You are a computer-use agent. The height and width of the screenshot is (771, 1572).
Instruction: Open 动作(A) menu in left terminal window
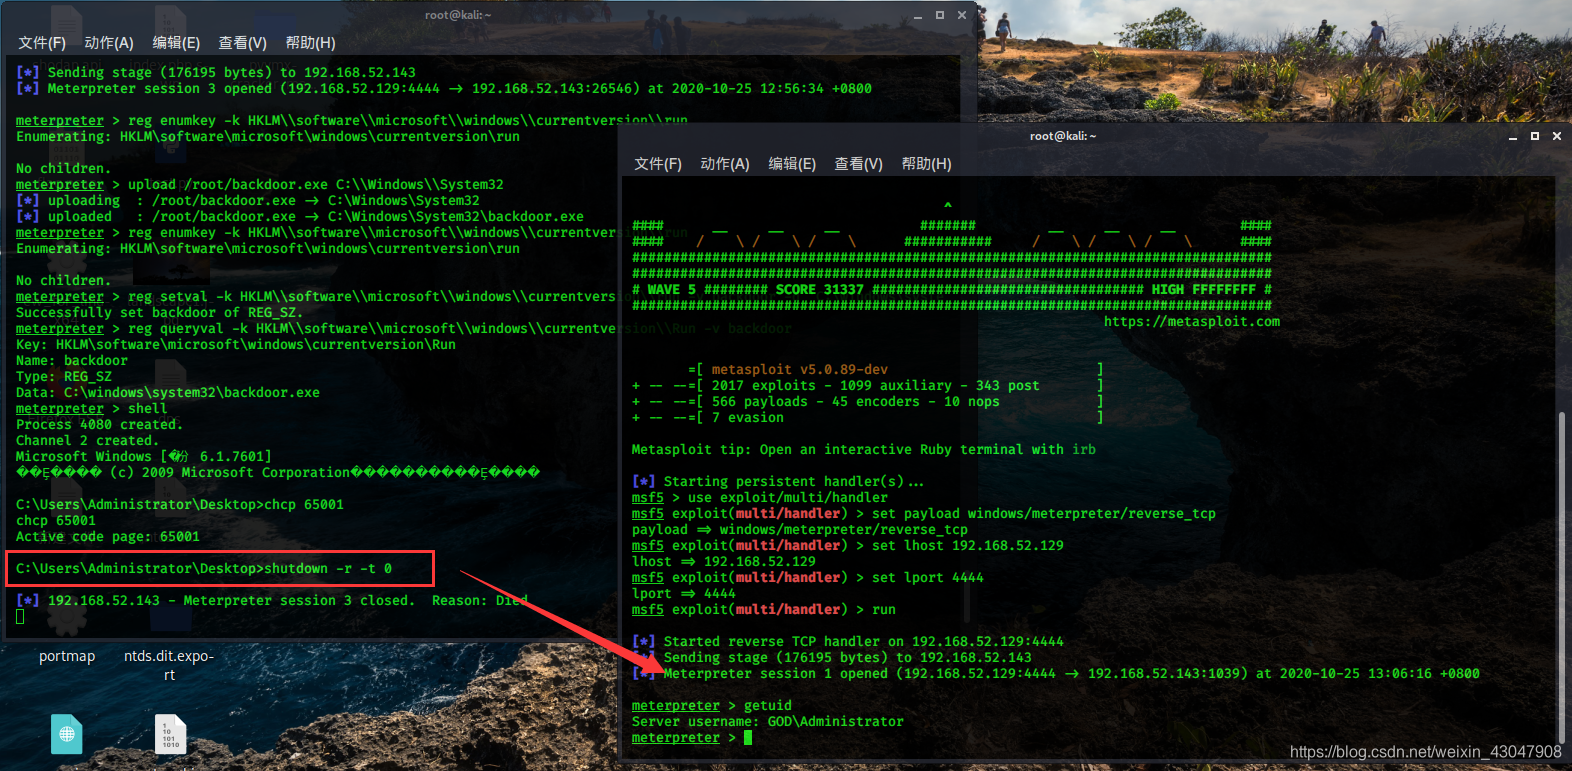point(109,43)
